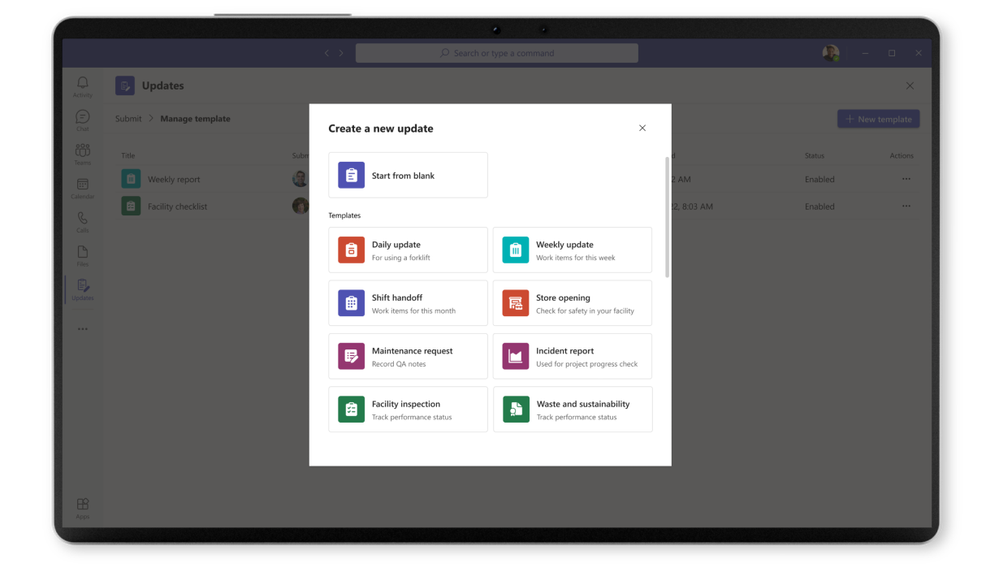Click Enabled status for Weekly report
This screenshot has width=999, height=569.
tap(819, 180)
